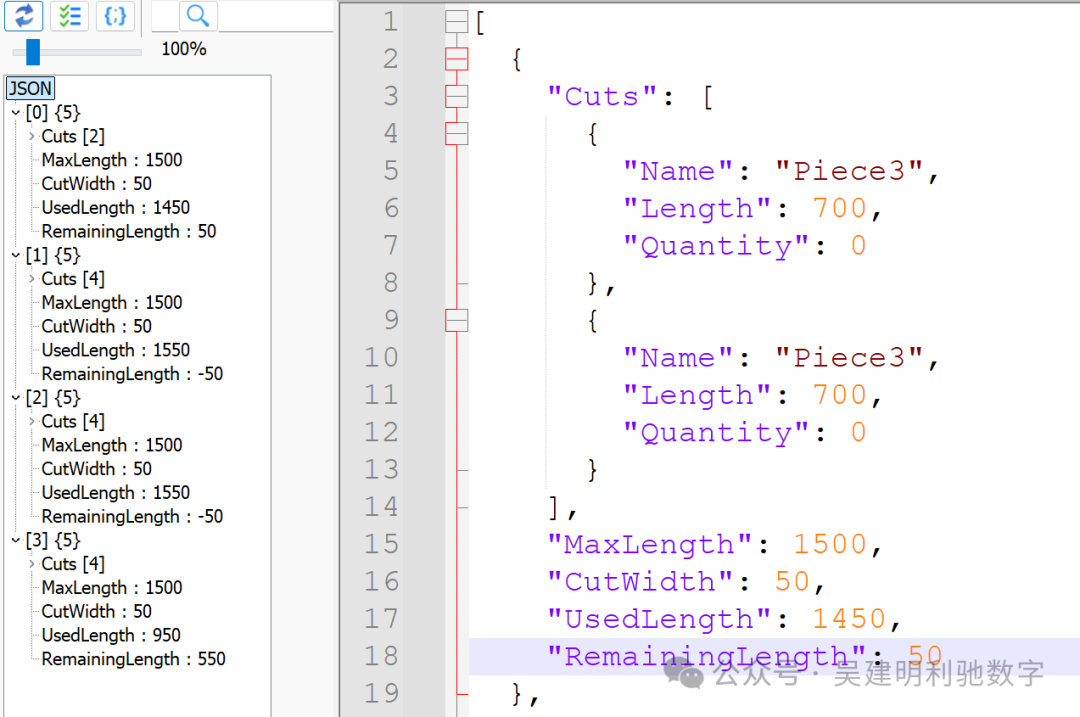Click line number 15 in the gutter
The height and width of the screenshot is (717, 1080).
point(381,544)
